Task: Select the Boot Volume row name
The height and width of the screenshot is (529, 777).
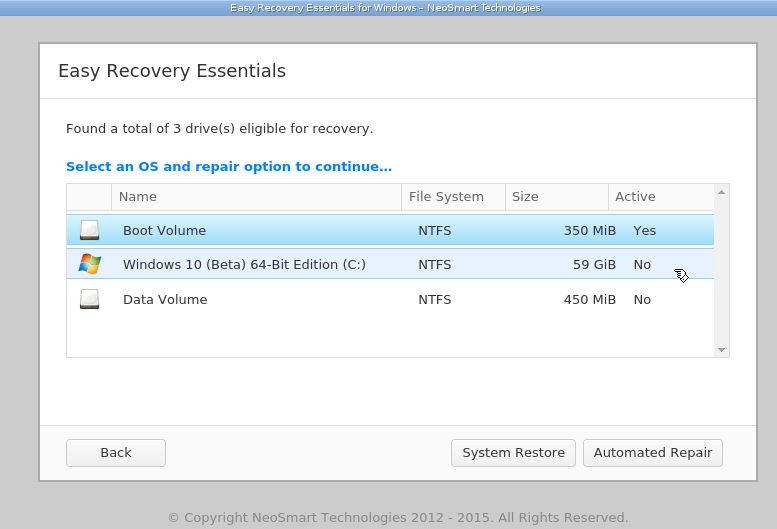Action: point(164,230)
